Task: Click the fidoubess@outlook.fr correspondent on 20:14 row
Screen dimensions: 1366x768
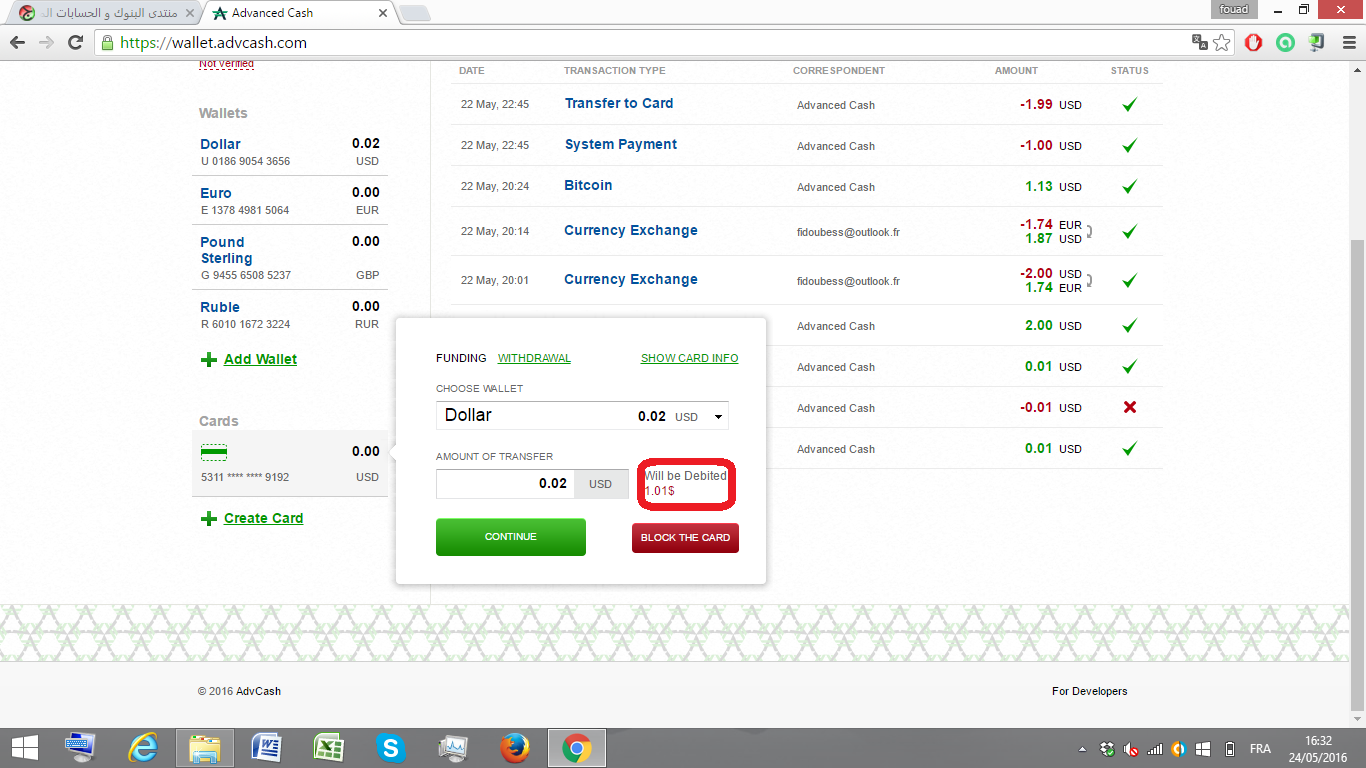Action: pos(848,232)
